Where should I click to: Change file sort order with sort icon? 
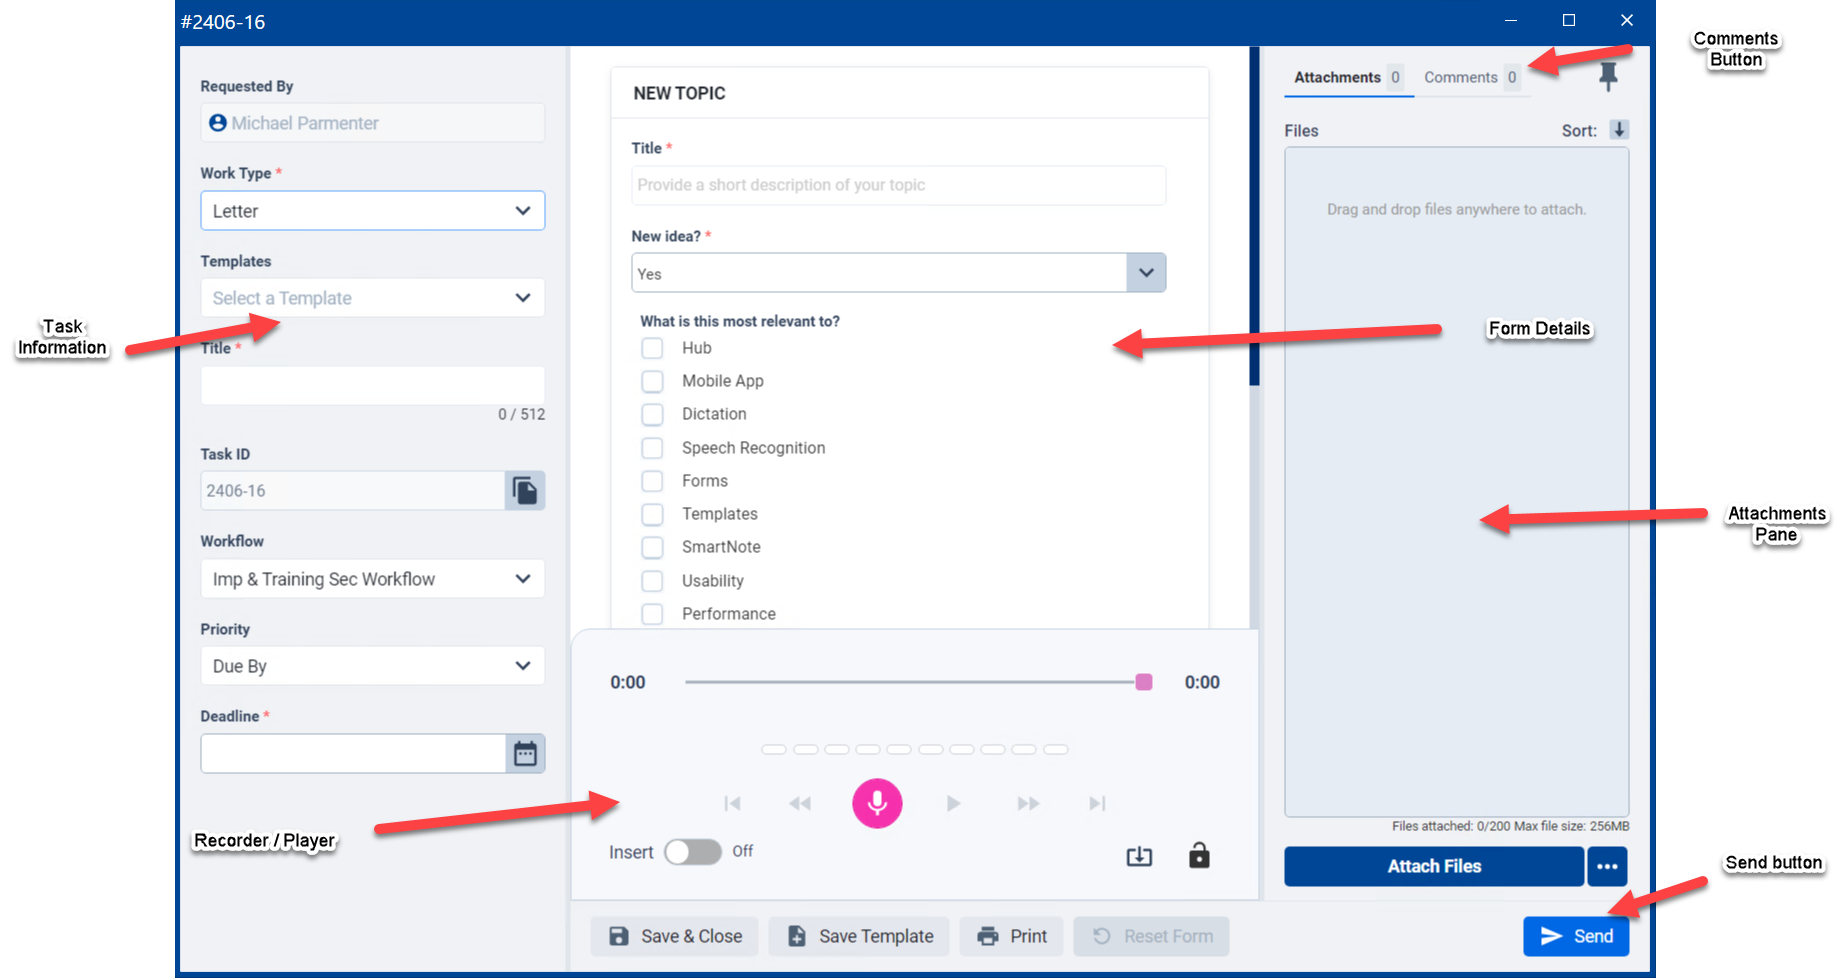click(1620, 130)
